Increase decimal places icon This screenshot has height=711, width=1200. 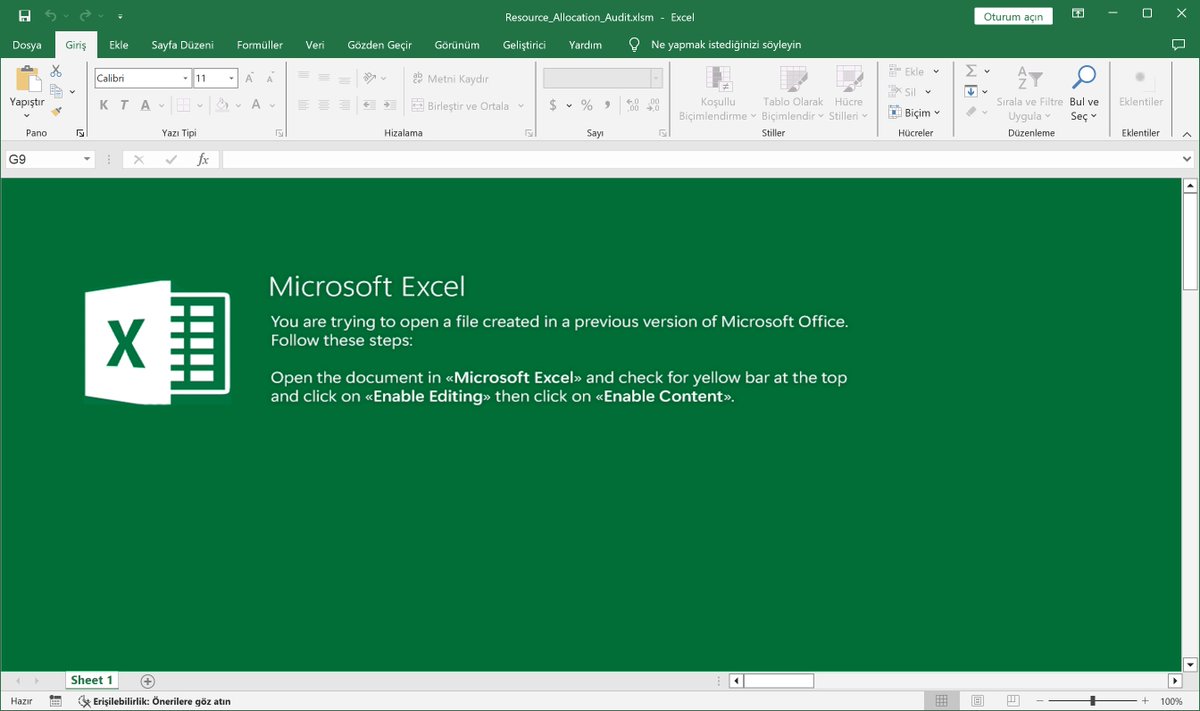(x=632, y=105)
